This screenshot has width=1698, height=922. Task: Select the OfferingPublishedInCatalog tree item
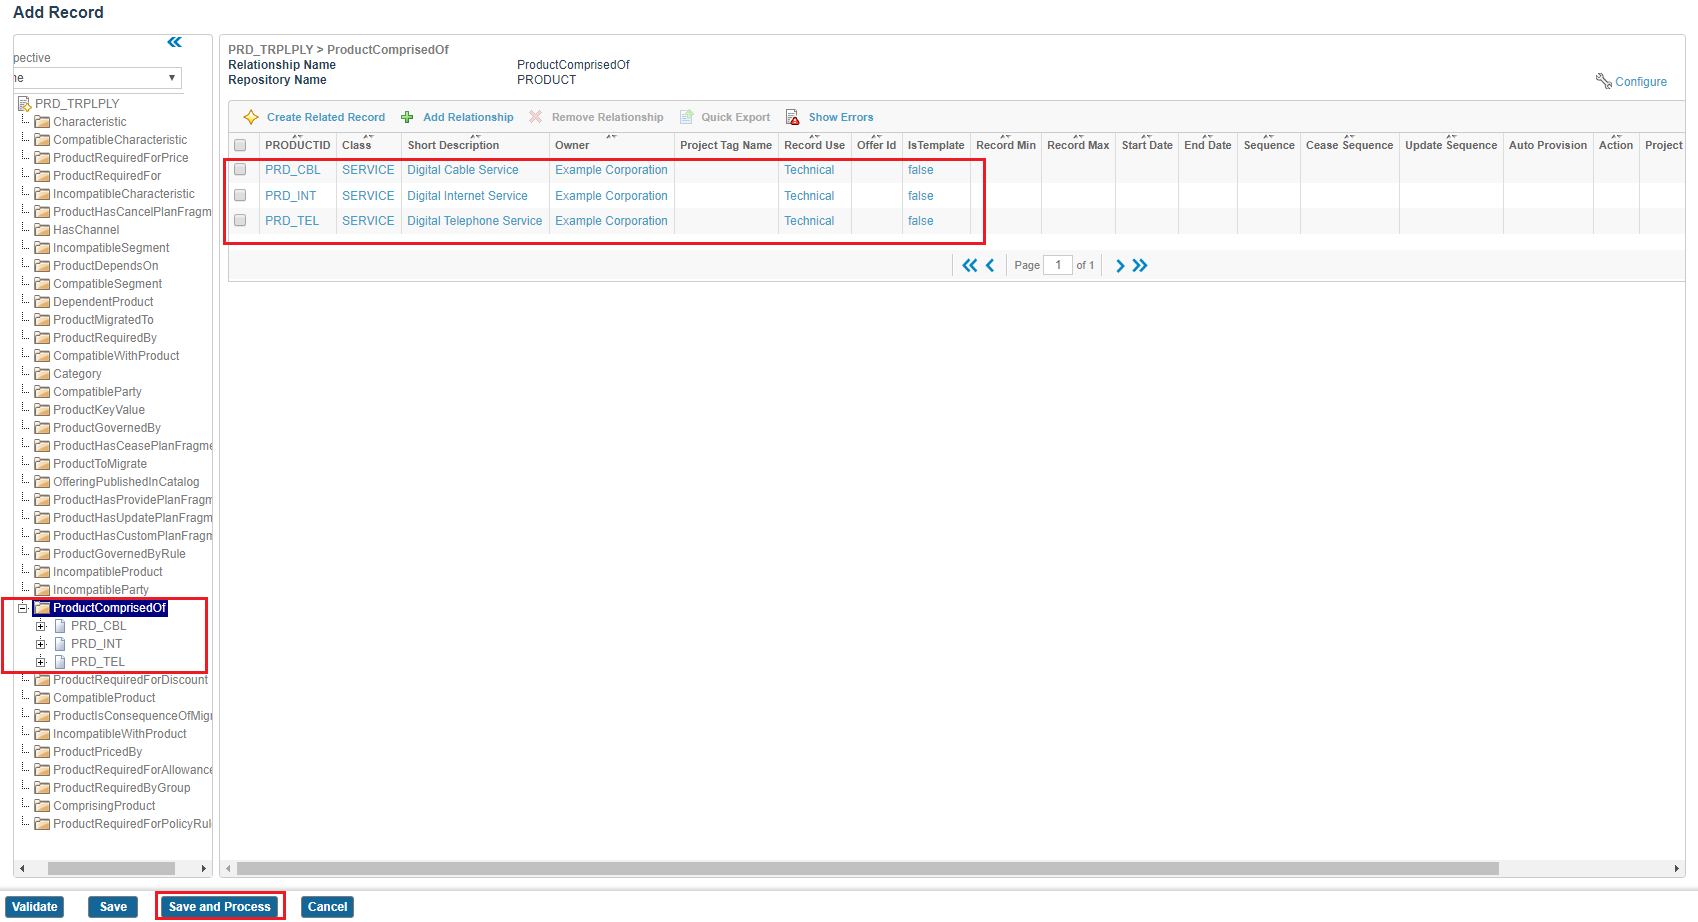[x=126, y=482]
